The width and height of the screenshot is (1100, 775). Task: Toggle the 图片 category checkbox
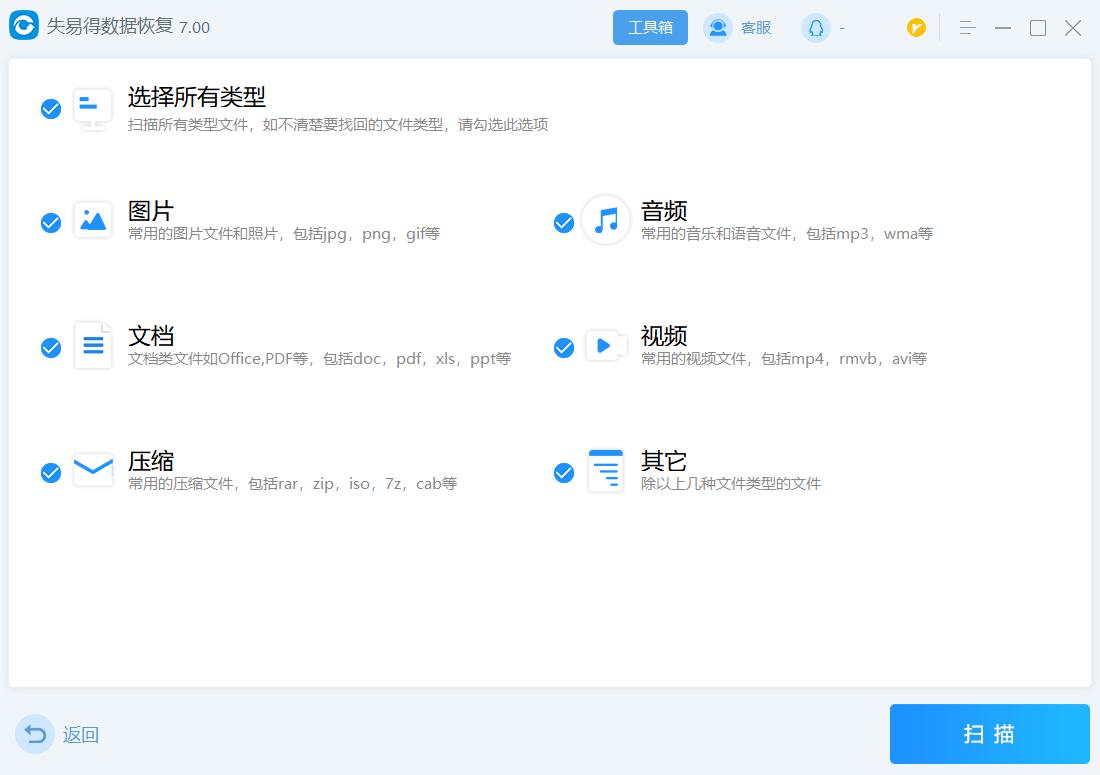click(x=51, y=223)
